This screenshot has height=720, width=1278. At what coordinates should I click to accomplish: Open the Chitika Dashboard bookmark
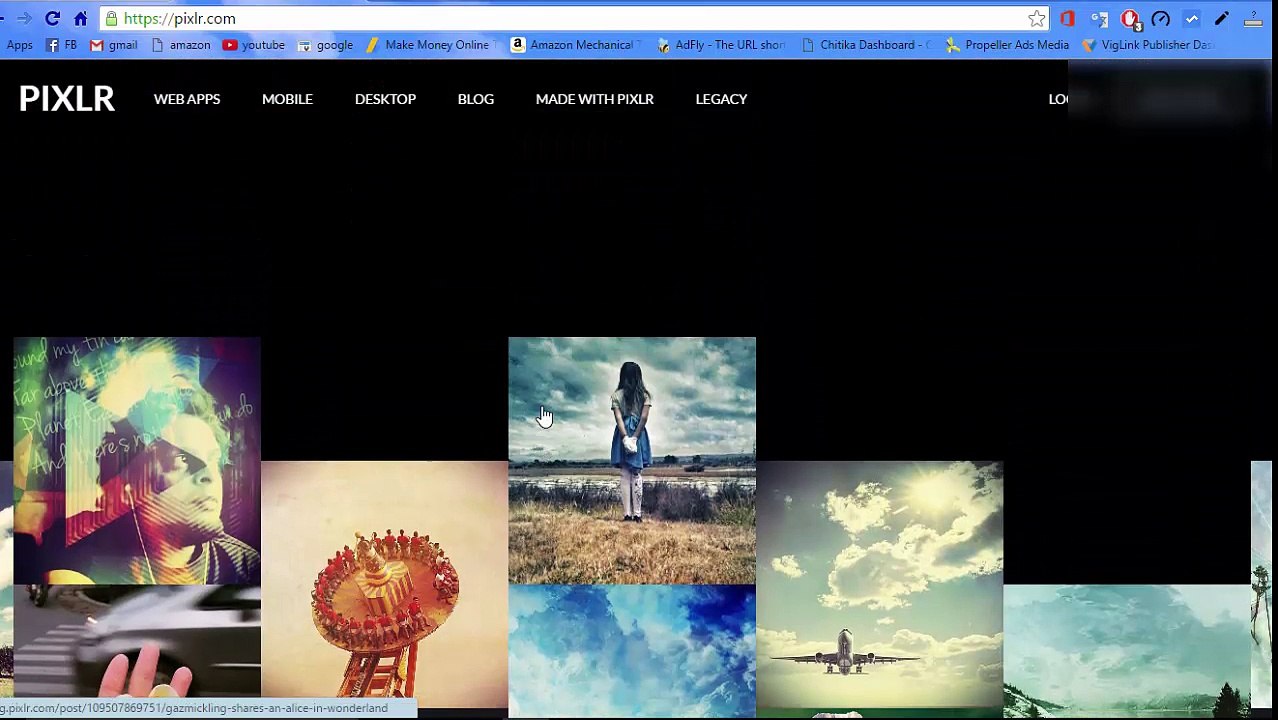(867, 44)
